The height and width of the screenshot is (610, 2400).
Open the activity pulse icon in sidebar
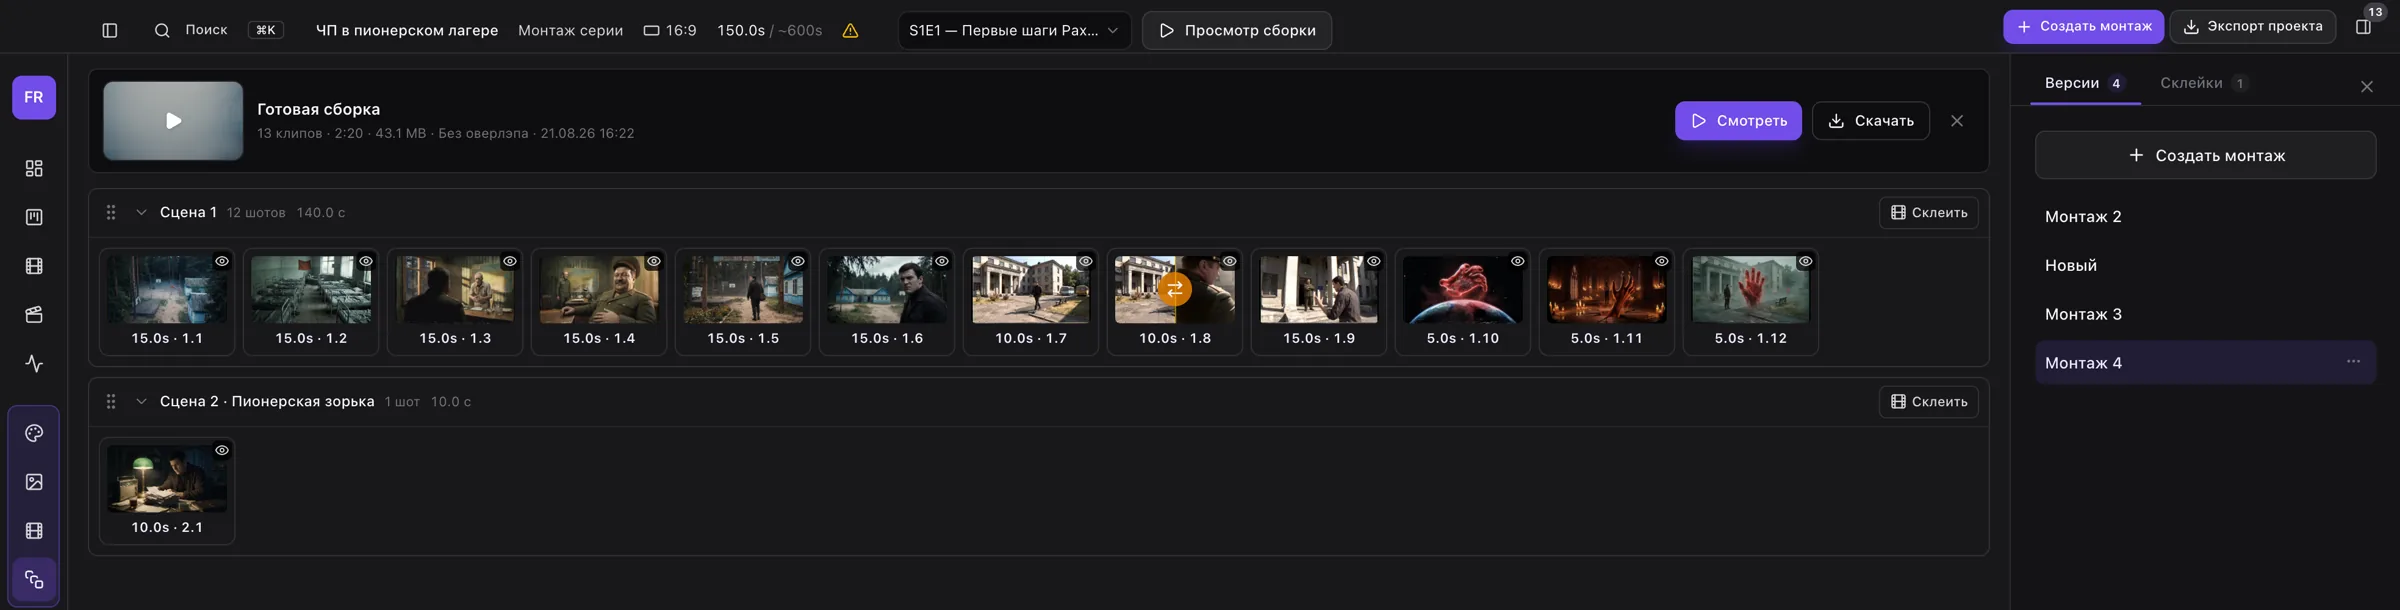(34, 364)
